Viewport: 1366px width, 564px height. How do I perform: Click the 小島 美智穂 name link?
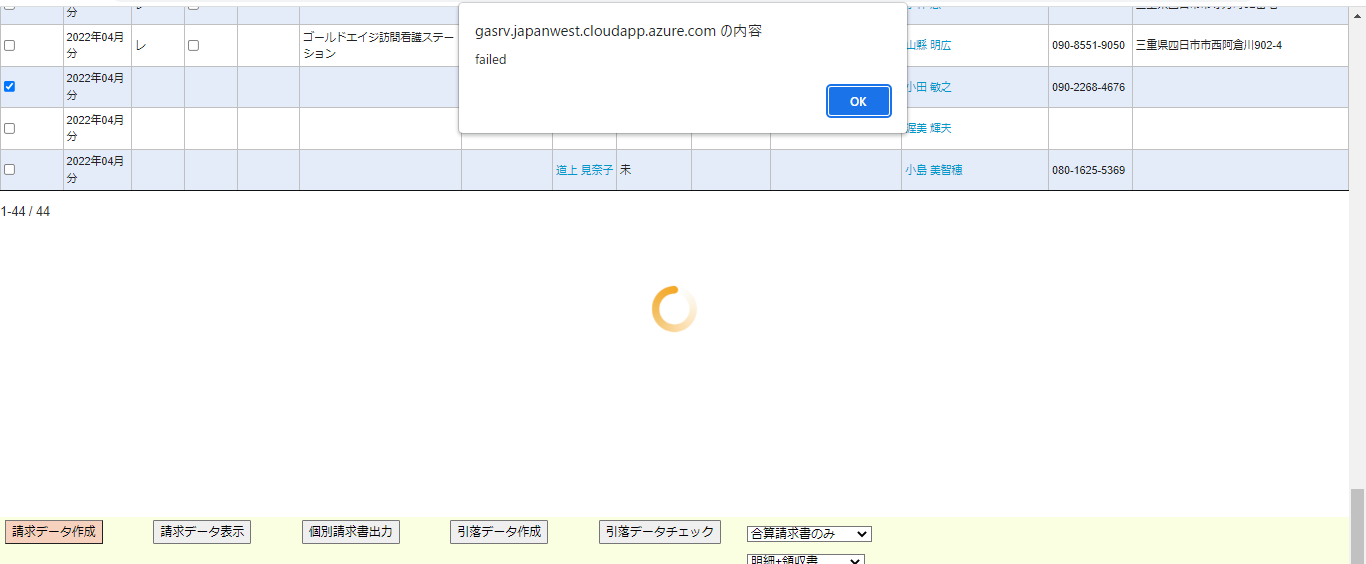click(x=933, y=170)
